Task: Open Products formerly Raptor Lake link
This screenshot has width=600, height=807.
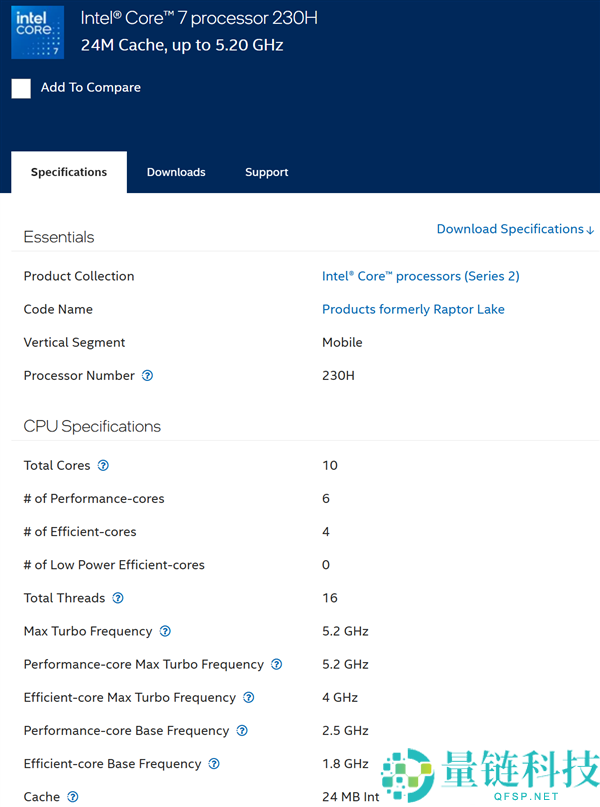Action: point(413,309)
